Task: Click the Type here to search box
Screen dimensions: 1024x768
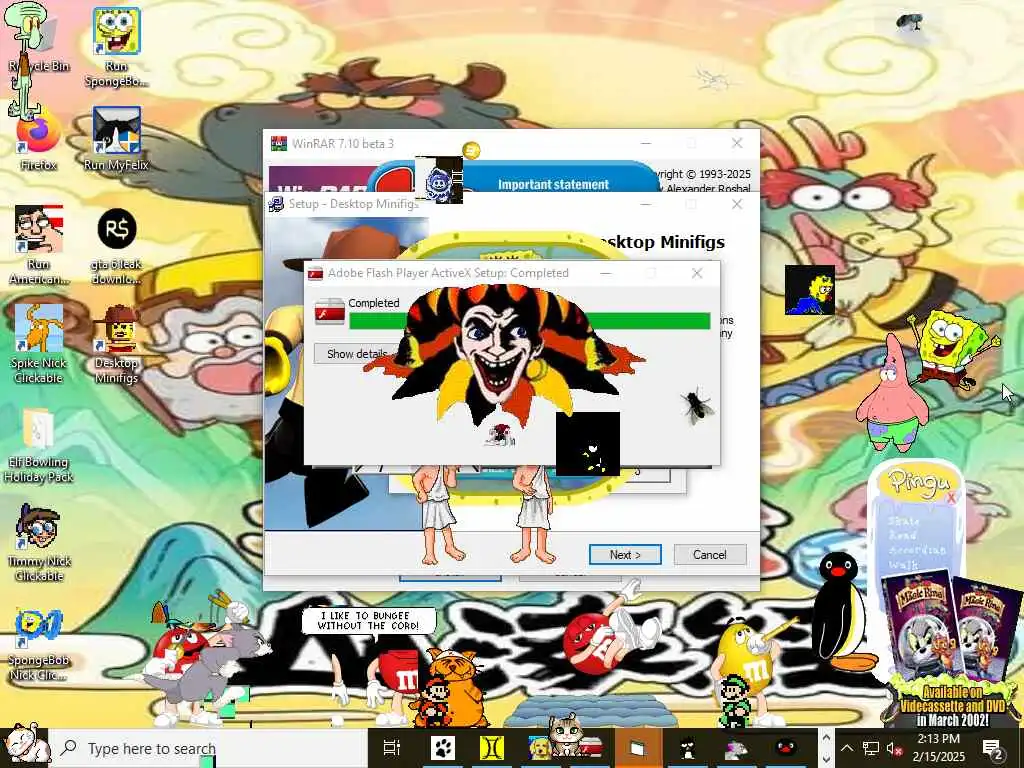Action: point(209,748)
